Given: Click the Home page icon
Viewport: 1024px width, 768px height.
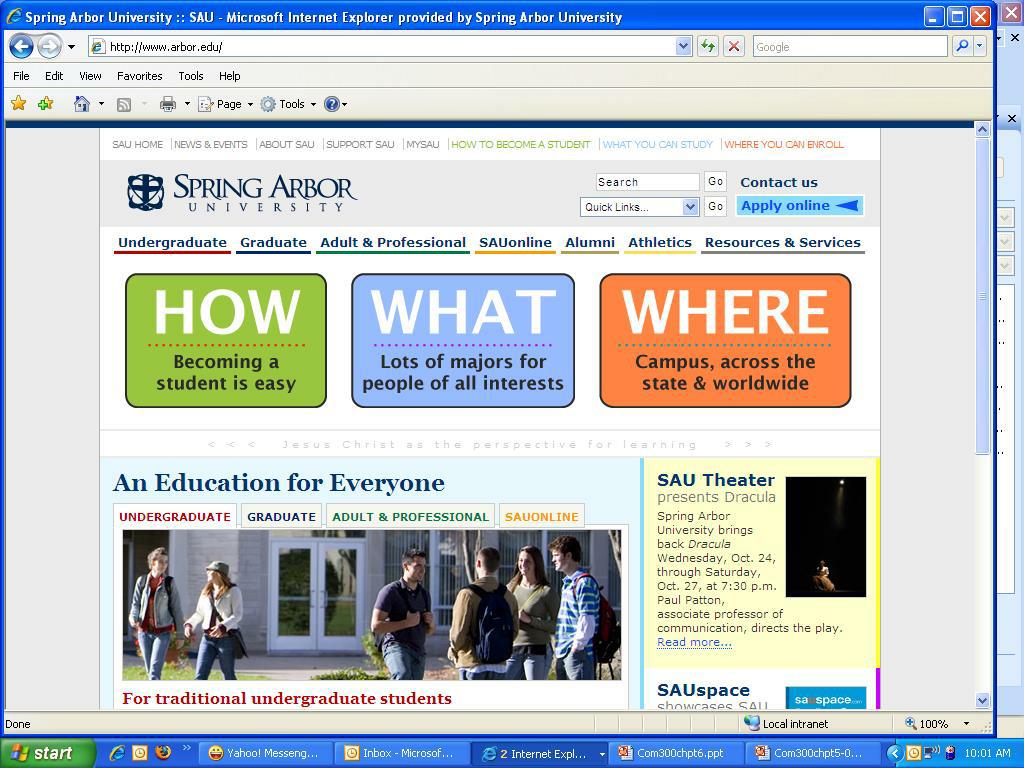Looking at the screenshot, I should point(82,104).
